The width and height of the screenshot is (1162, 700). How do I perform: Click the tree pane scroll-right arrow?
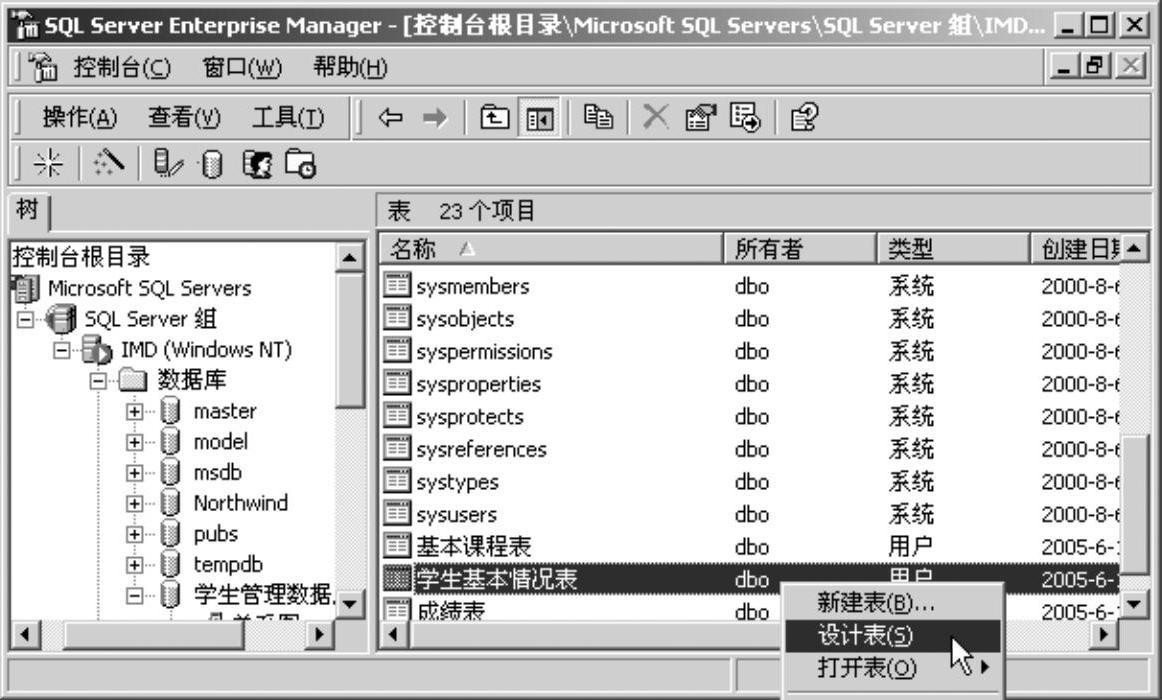[319, 634]
